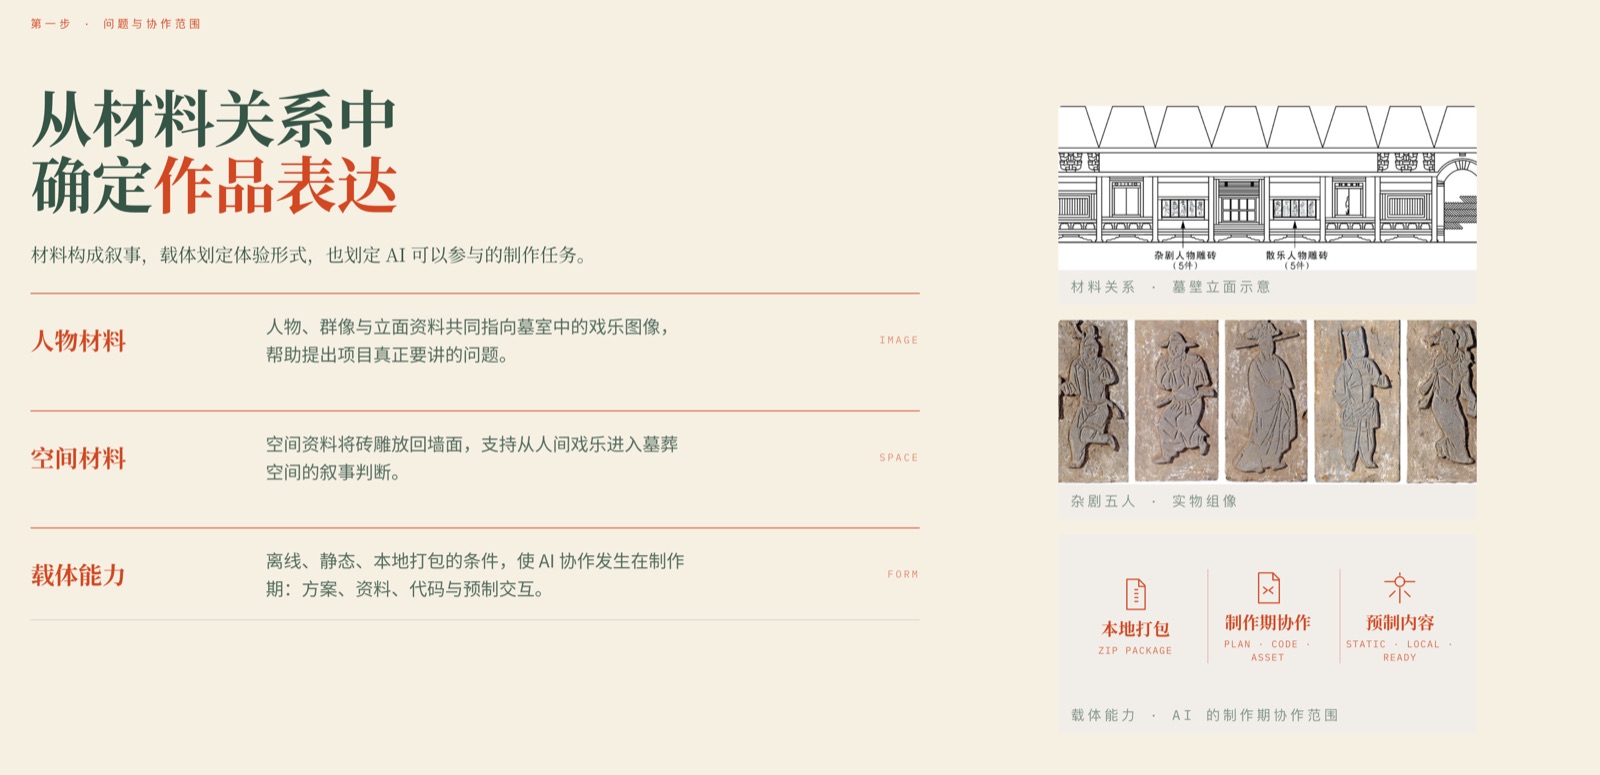This screenshot has height=775, width=1600.
Task: Click the 散乐人物雕砖 diagram label
Action: 1296,256
